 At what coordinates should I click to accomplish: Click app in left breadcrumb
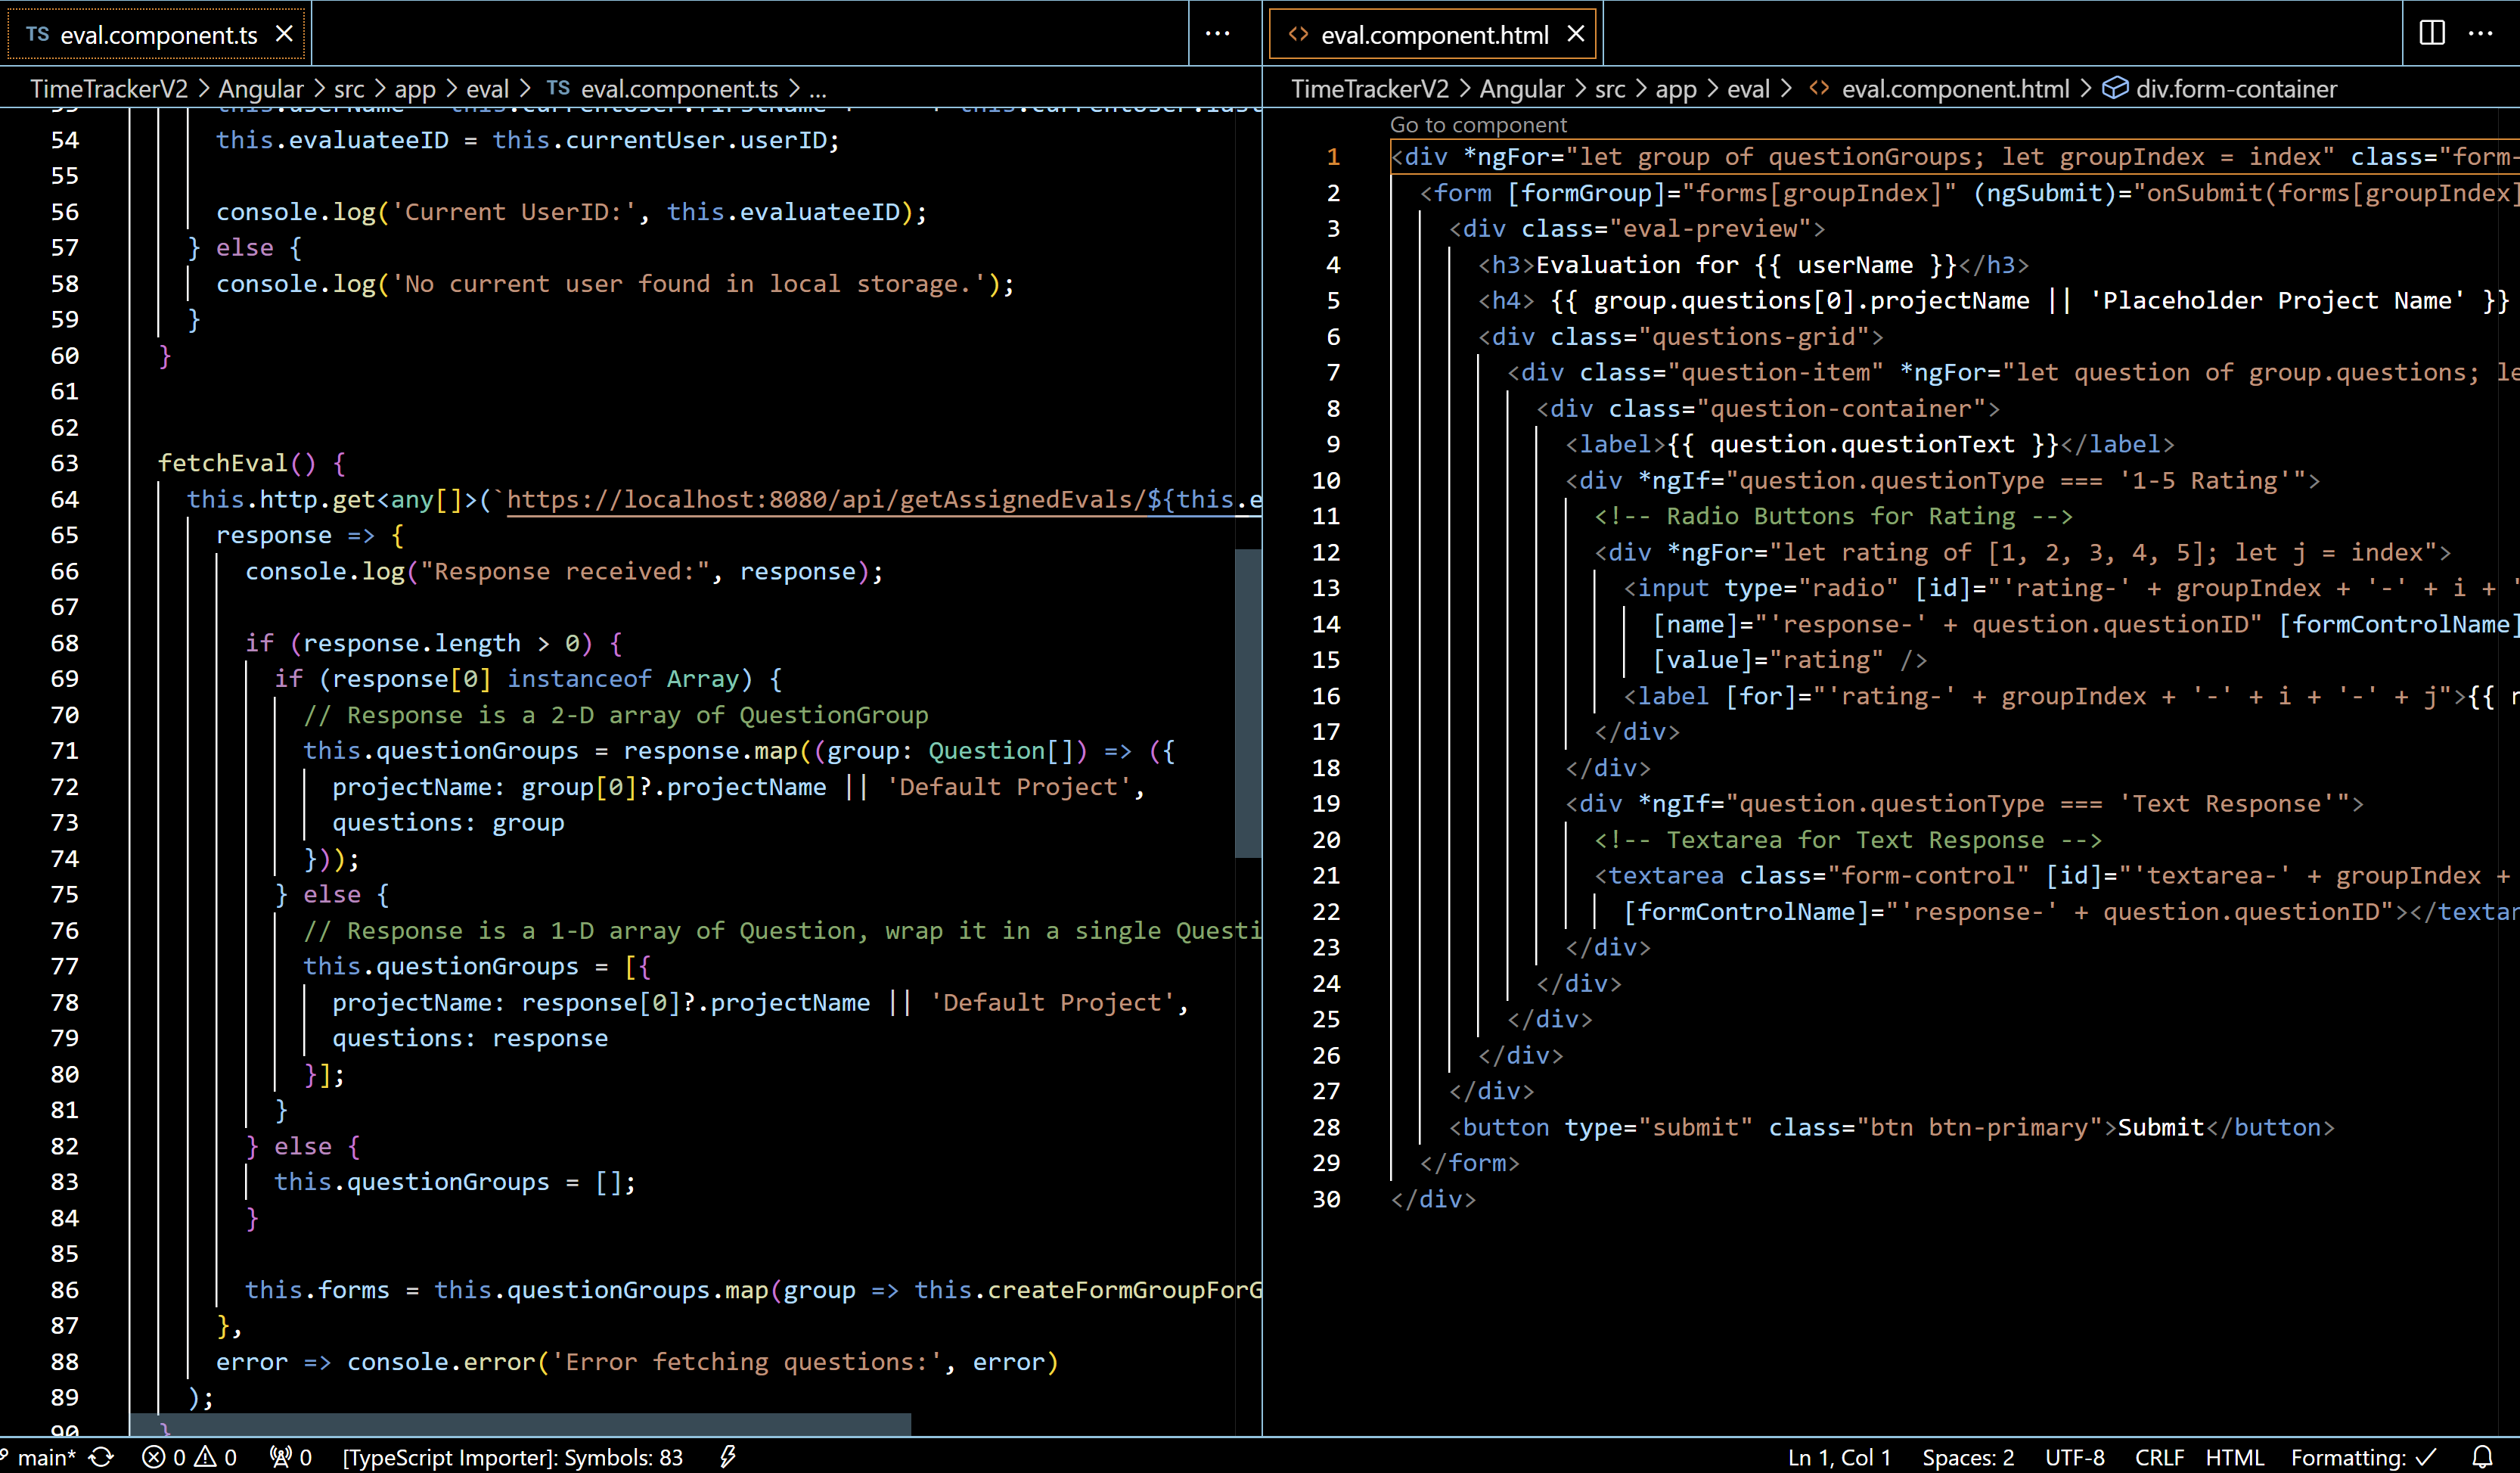click(x=415, y=89)
